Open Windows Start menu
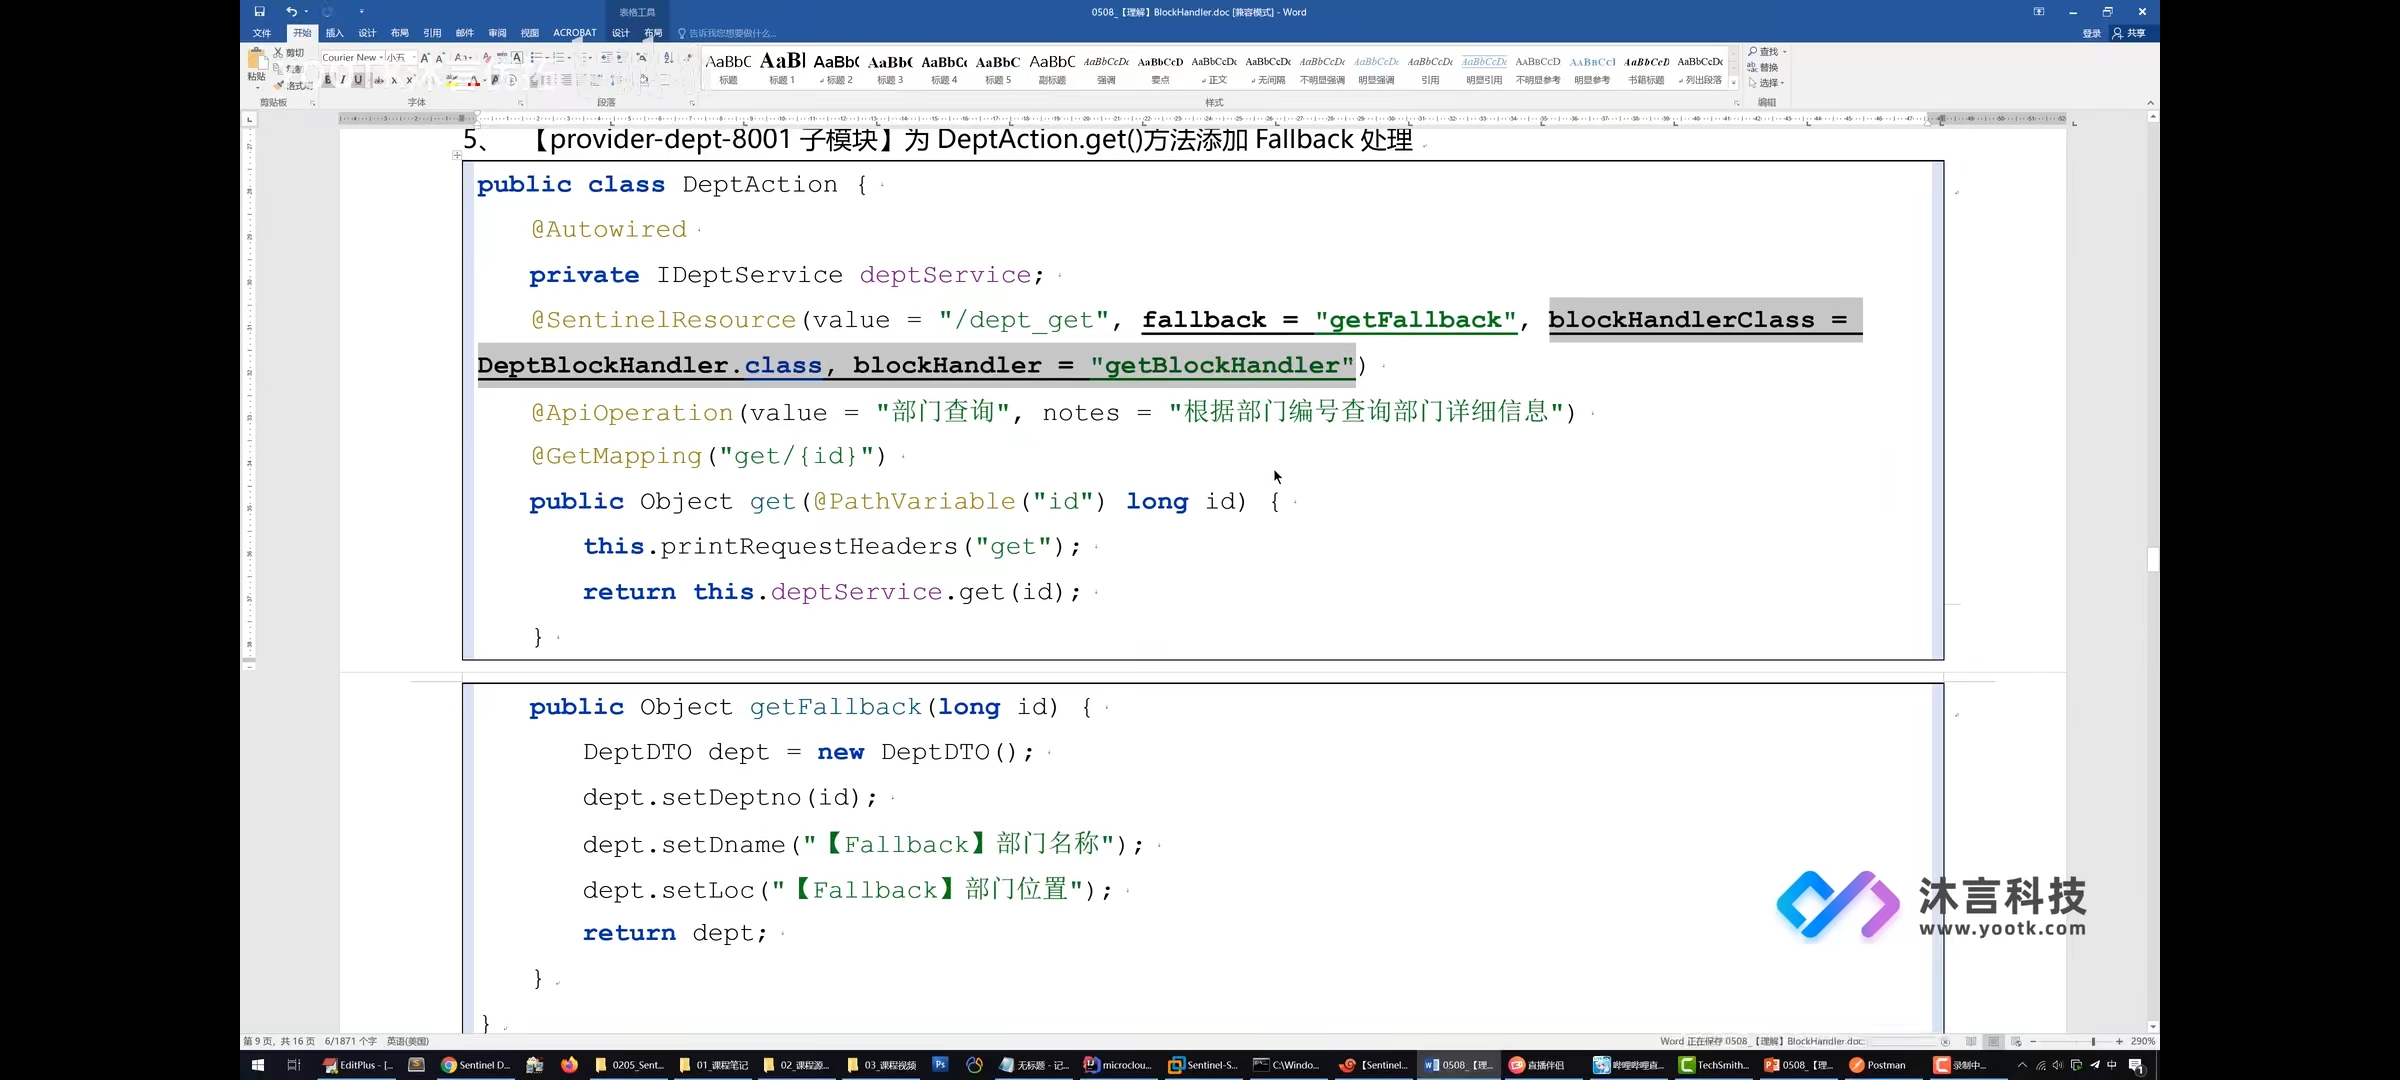The image size is (2400, 1080). (x=257, y=1065)
